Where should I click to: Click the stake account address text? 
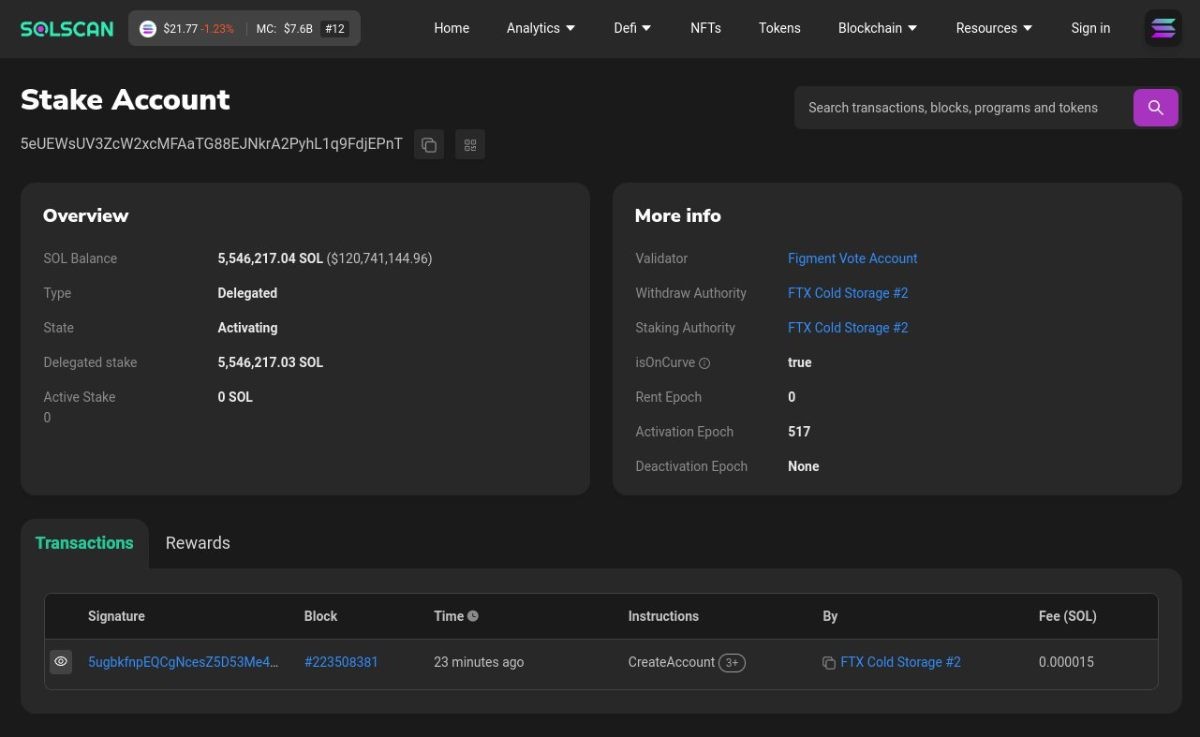(x=211, y=144)
